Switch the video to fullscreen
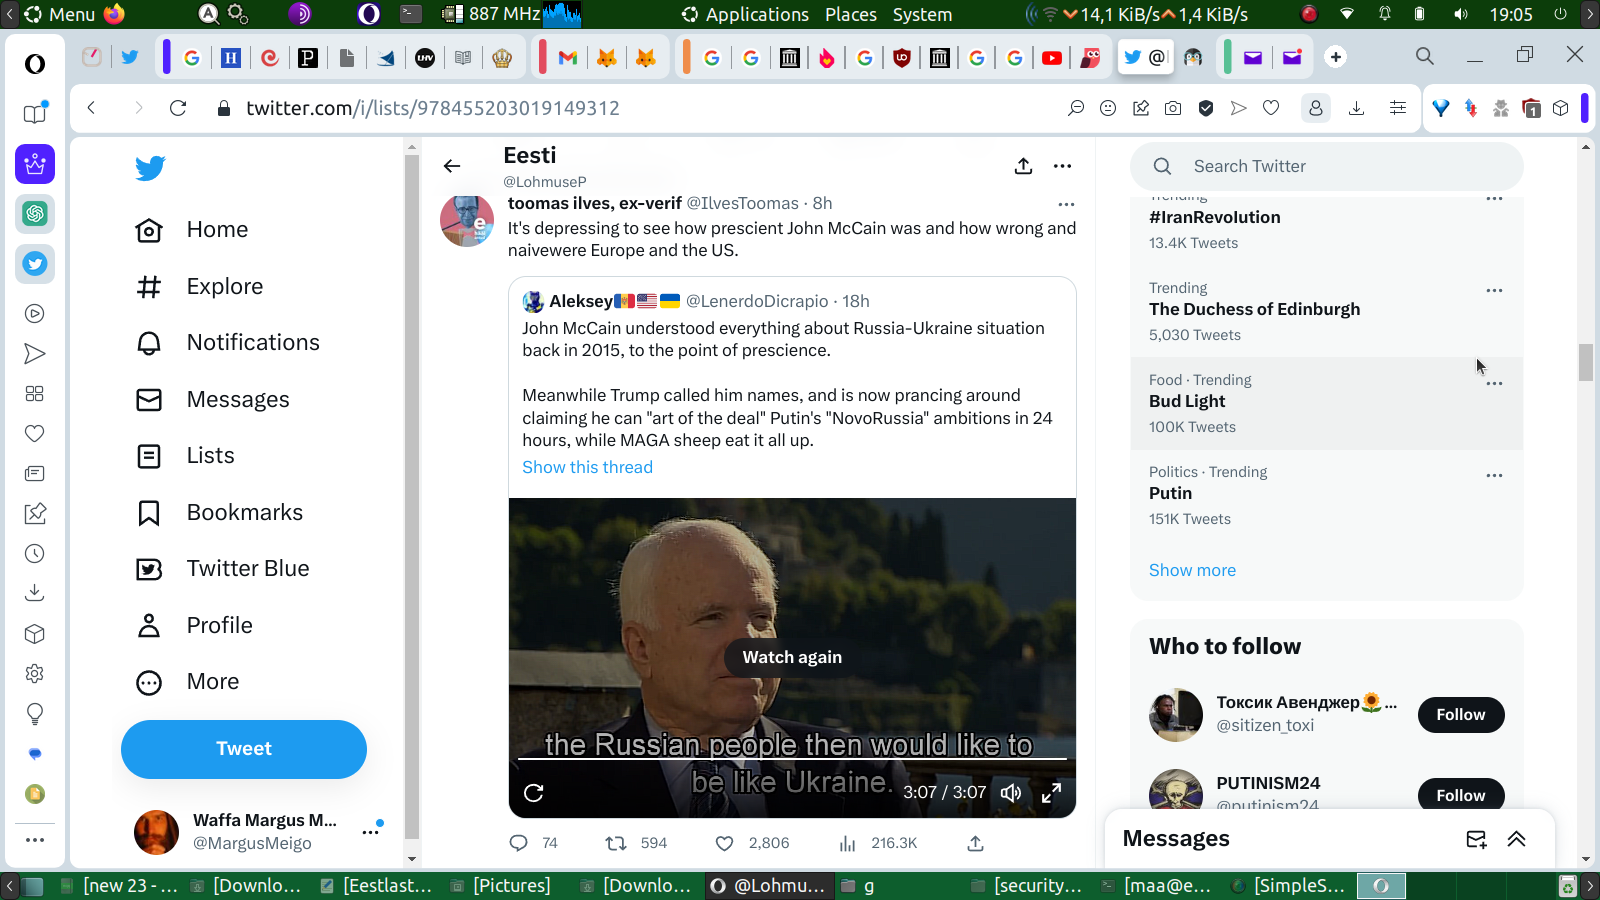The image size is (1600, 900). point(1051,793)
